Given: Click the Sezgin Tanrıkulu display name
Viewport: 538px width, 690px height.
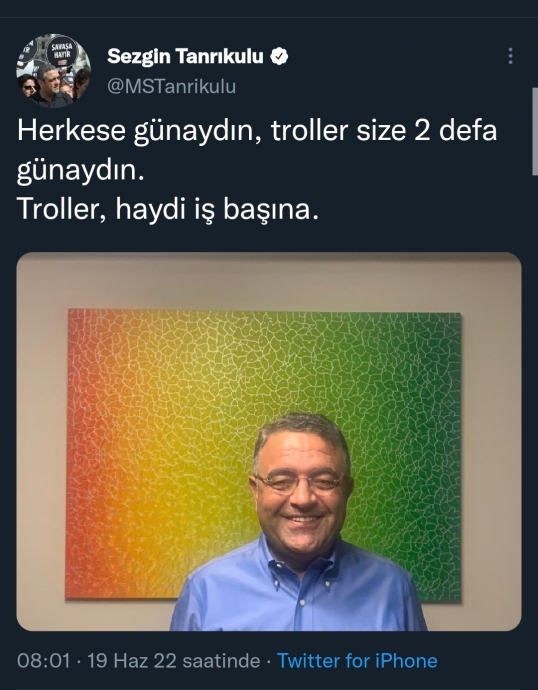Looking at the screenshot, I should click(x=185, y=56).
